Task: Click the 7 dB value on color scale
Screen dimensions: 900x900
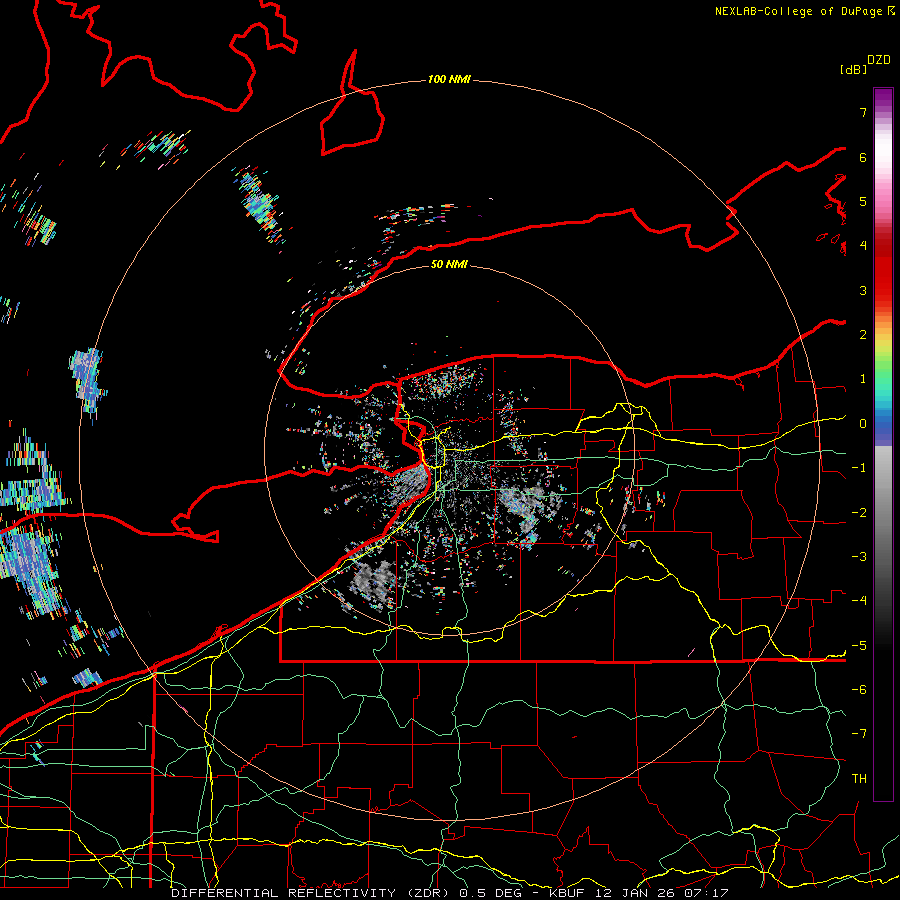Action: tap(863, 112)
